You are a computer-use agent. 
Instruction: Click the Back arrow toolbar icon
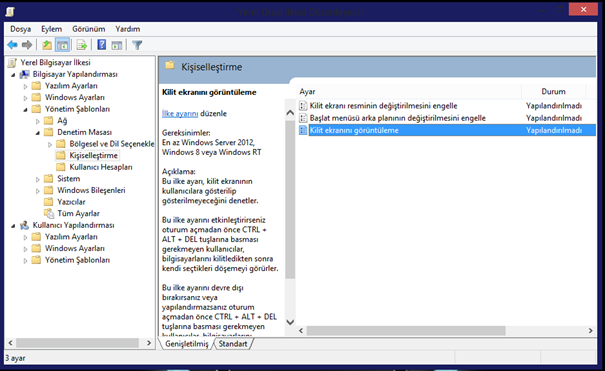tap(12, 45)
